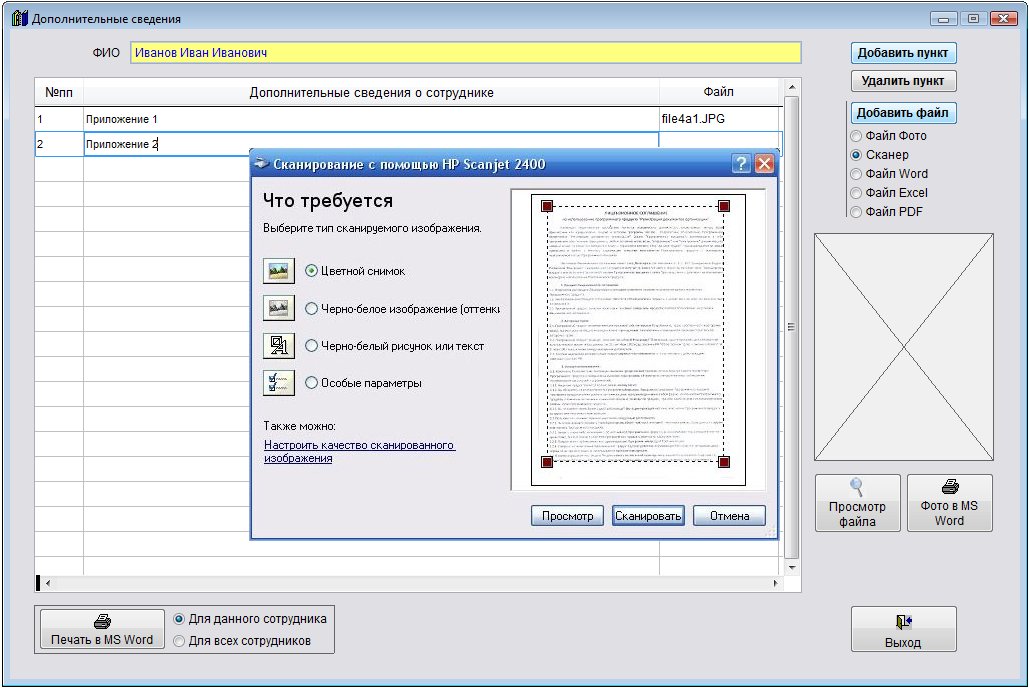Select the Файл Word radio option

tap(856, 174)
